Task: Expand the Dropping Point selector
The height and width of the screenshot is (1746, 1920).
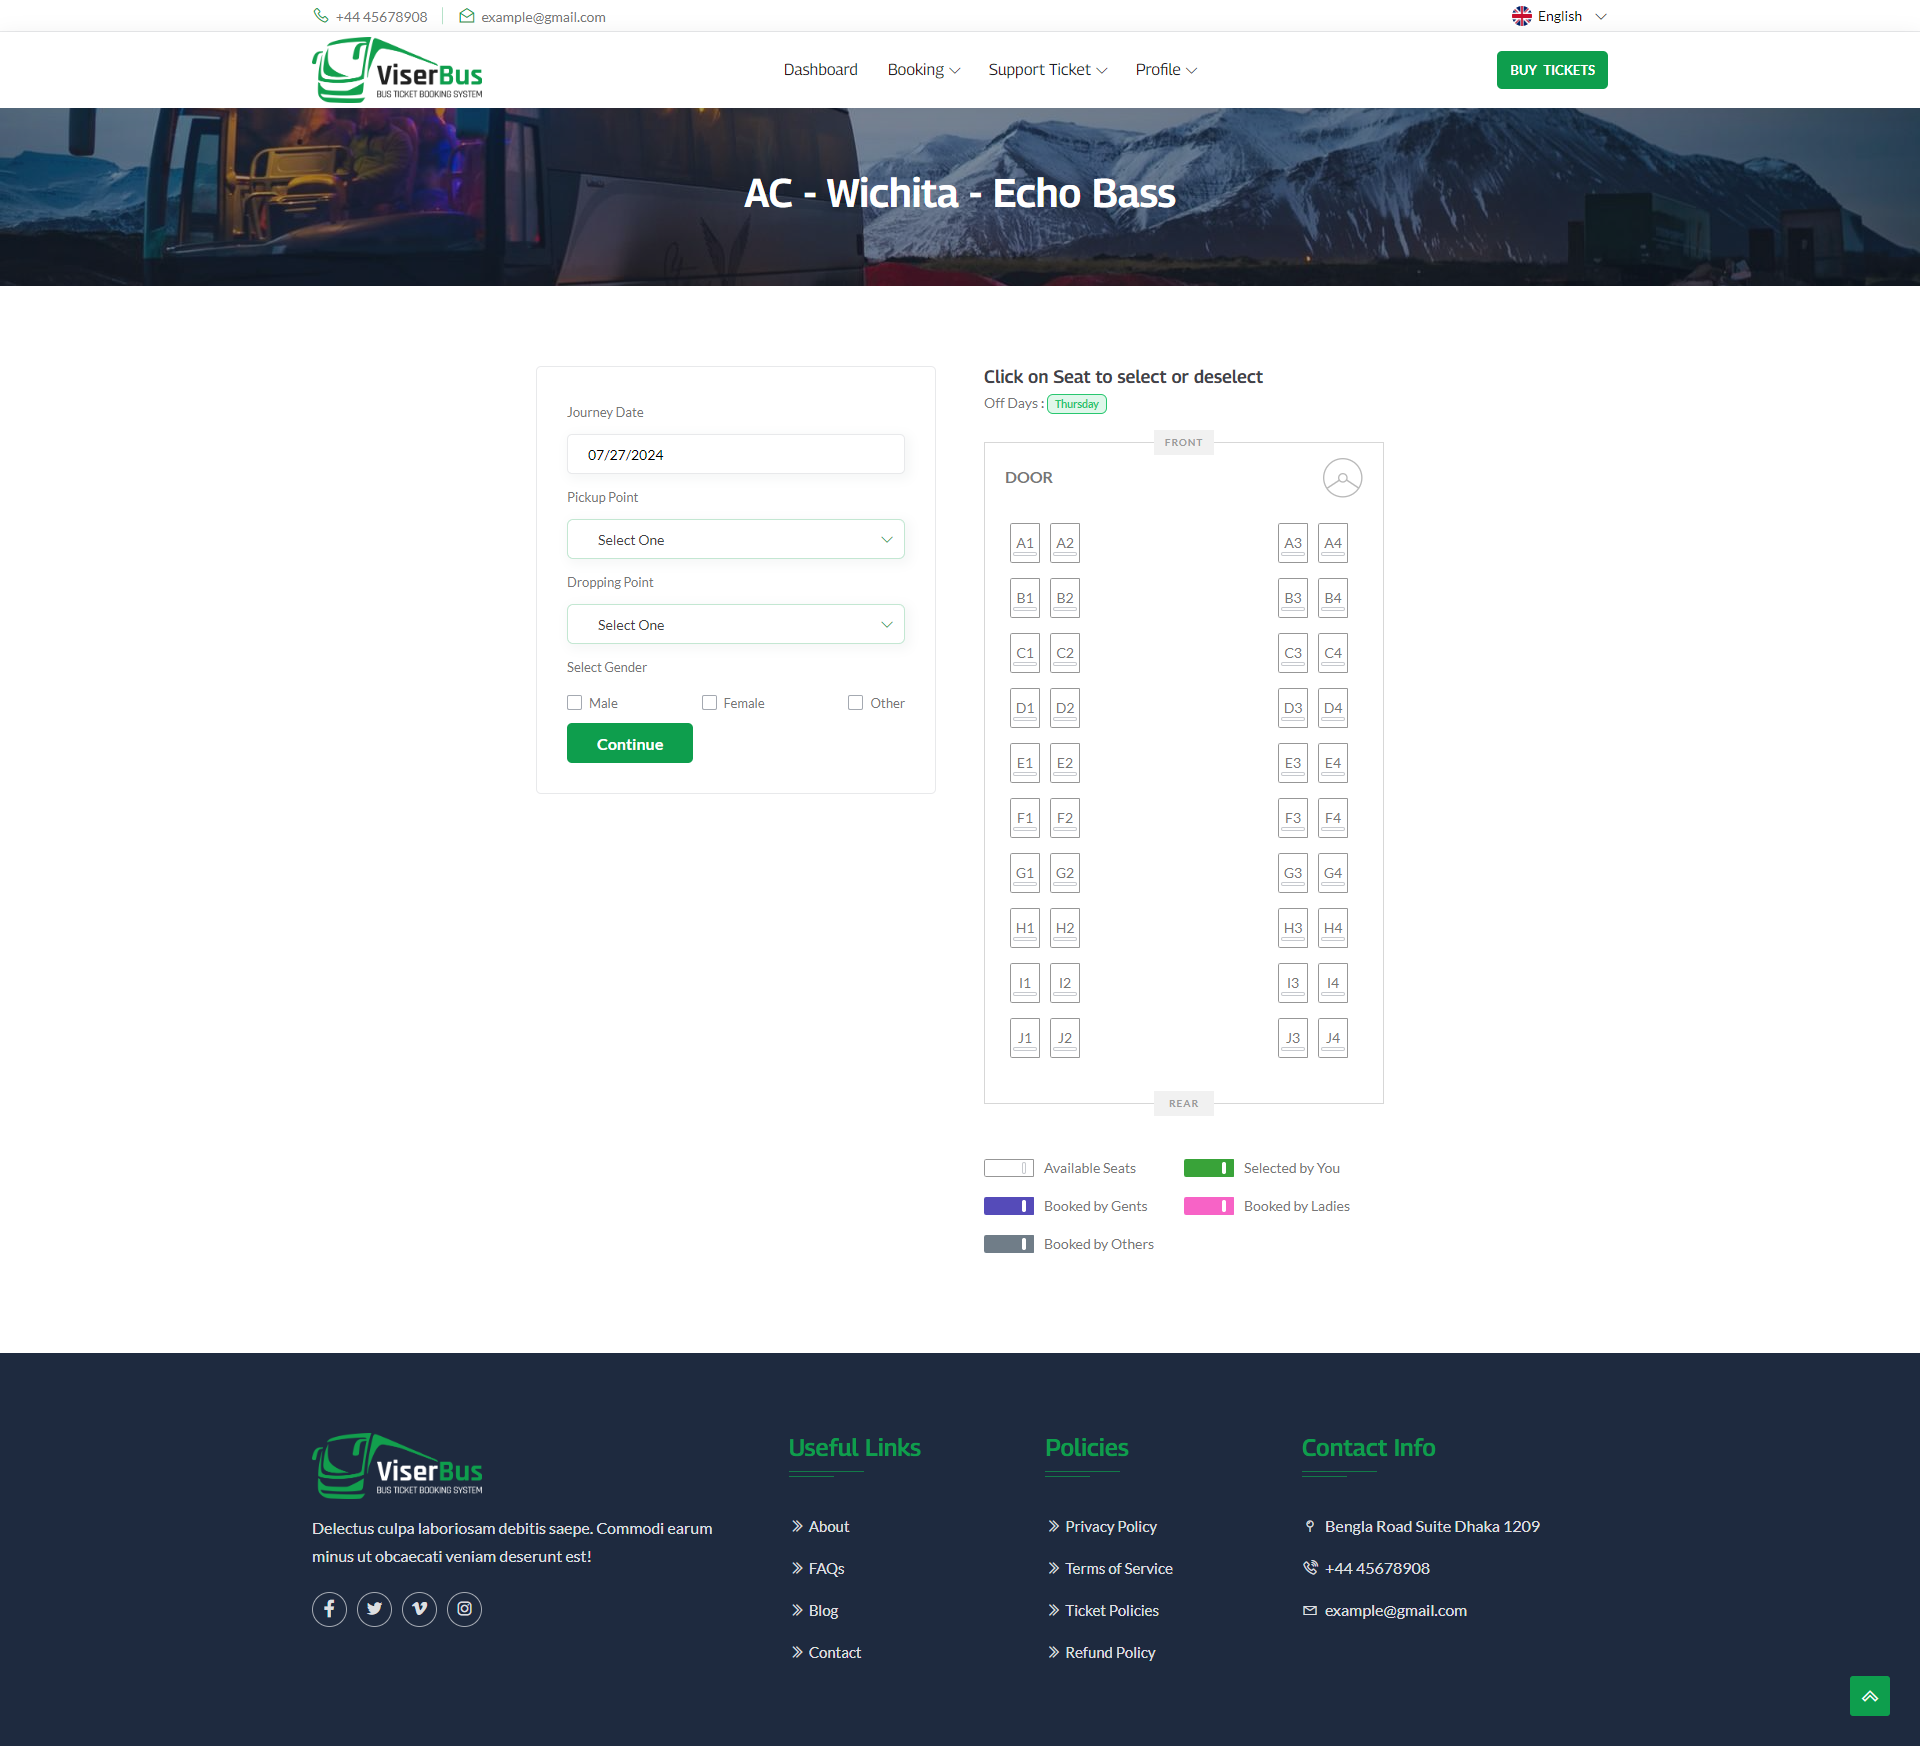Action: coord(735,624)
